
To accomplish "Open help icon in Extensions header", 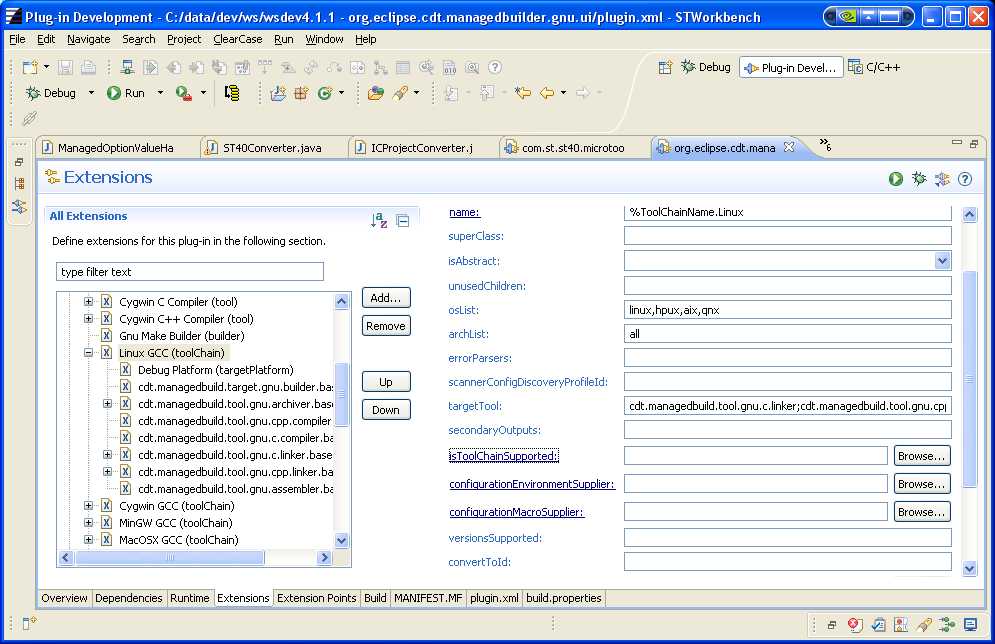I will (x=965, y=179).
